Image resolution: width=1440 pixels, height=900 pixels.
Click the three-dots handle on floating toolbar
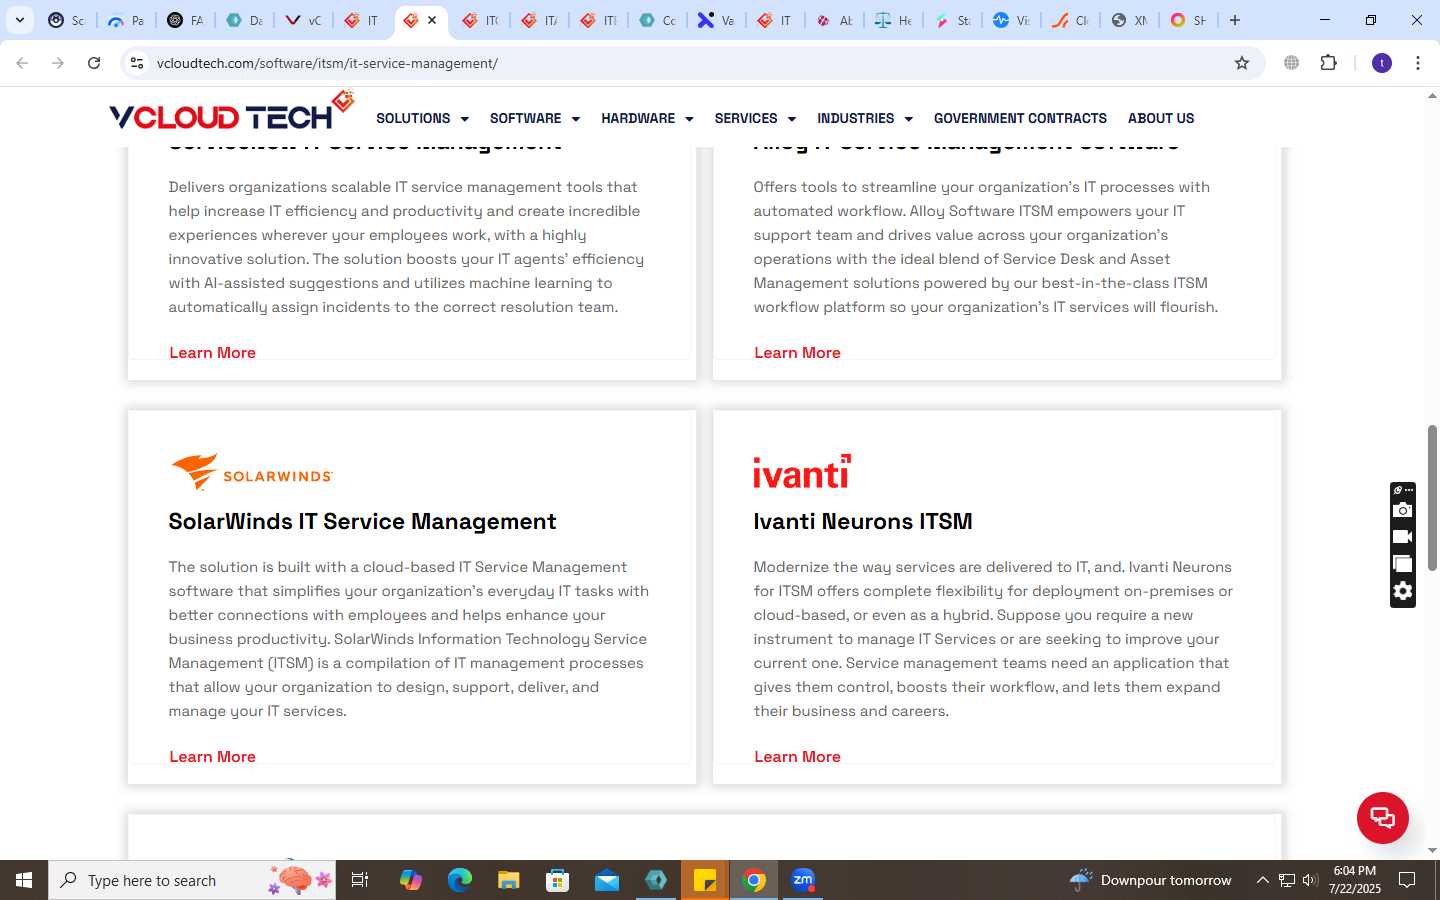click(1409, 490)
